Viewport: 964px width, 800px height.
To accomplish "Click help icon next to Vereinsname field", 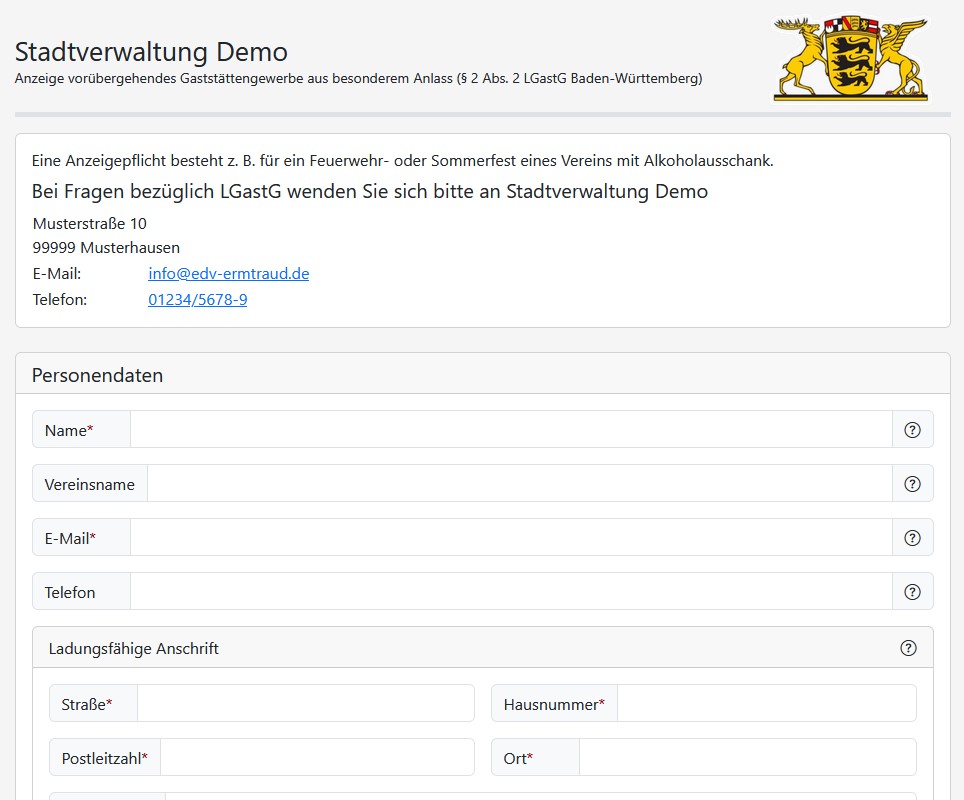I will click(912, 484).
